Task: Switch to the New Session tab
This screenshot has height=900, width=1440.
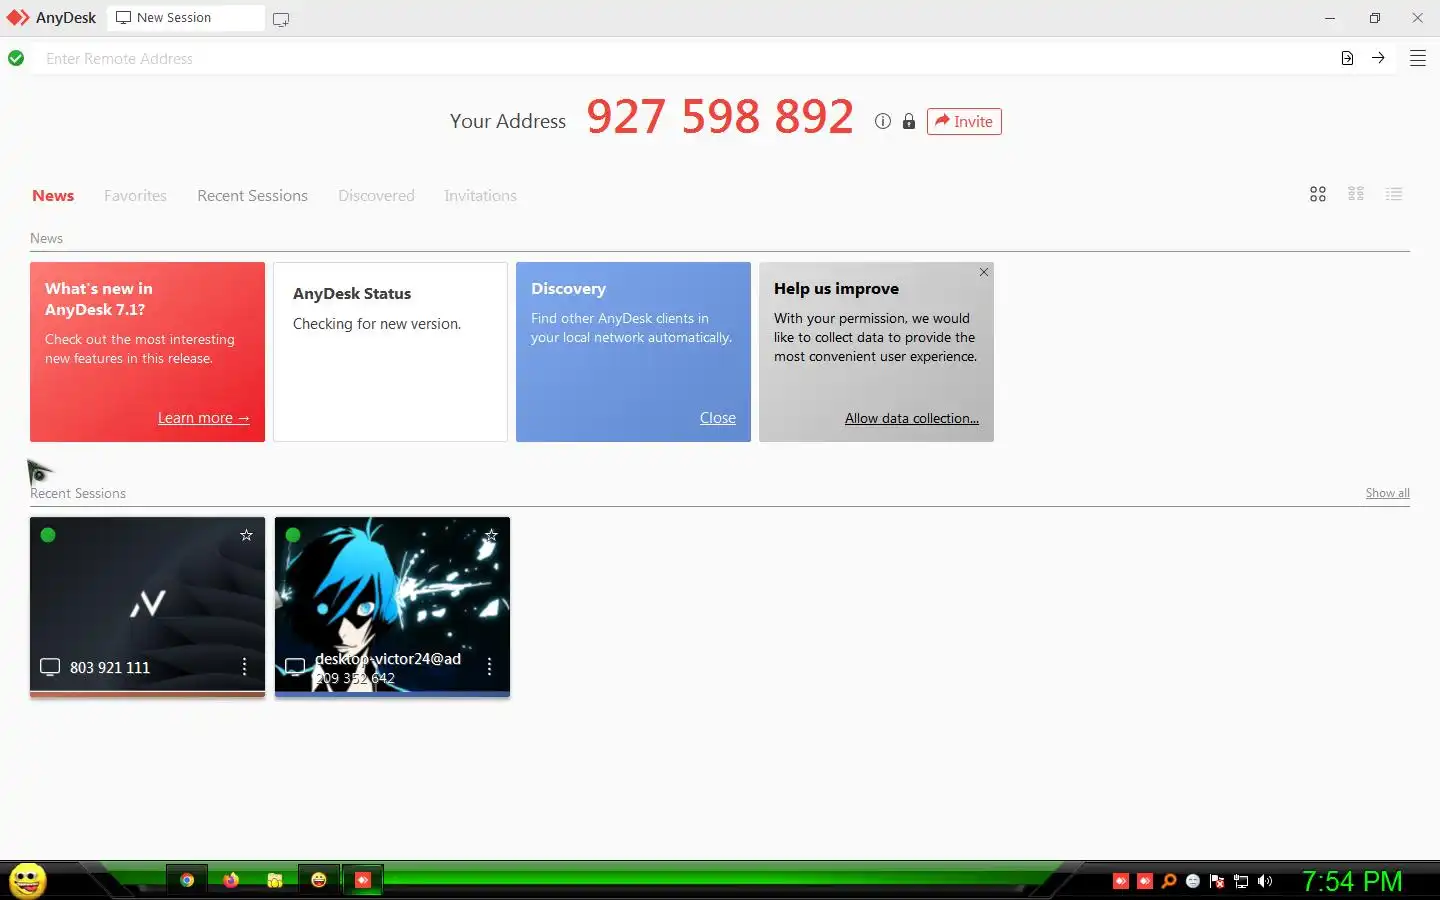Action: pyautogui.click(x=185, y=18)
